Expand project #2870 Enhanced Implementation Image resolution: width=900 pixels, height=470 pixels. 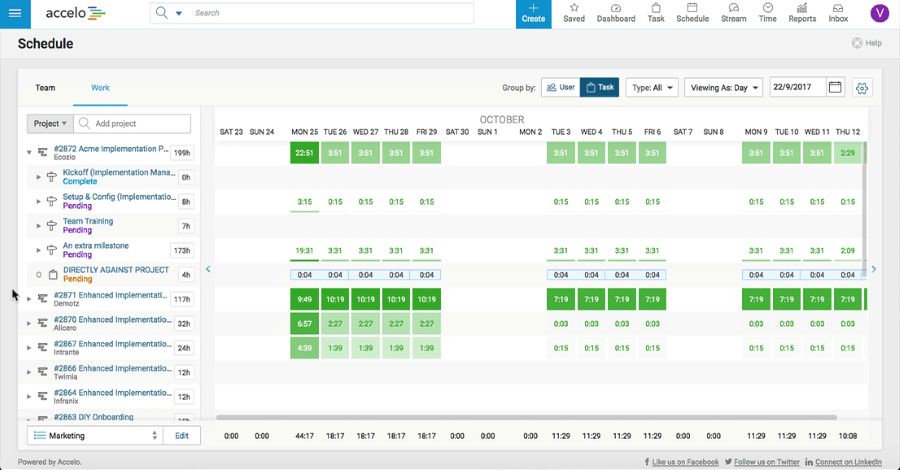point(29,324)
